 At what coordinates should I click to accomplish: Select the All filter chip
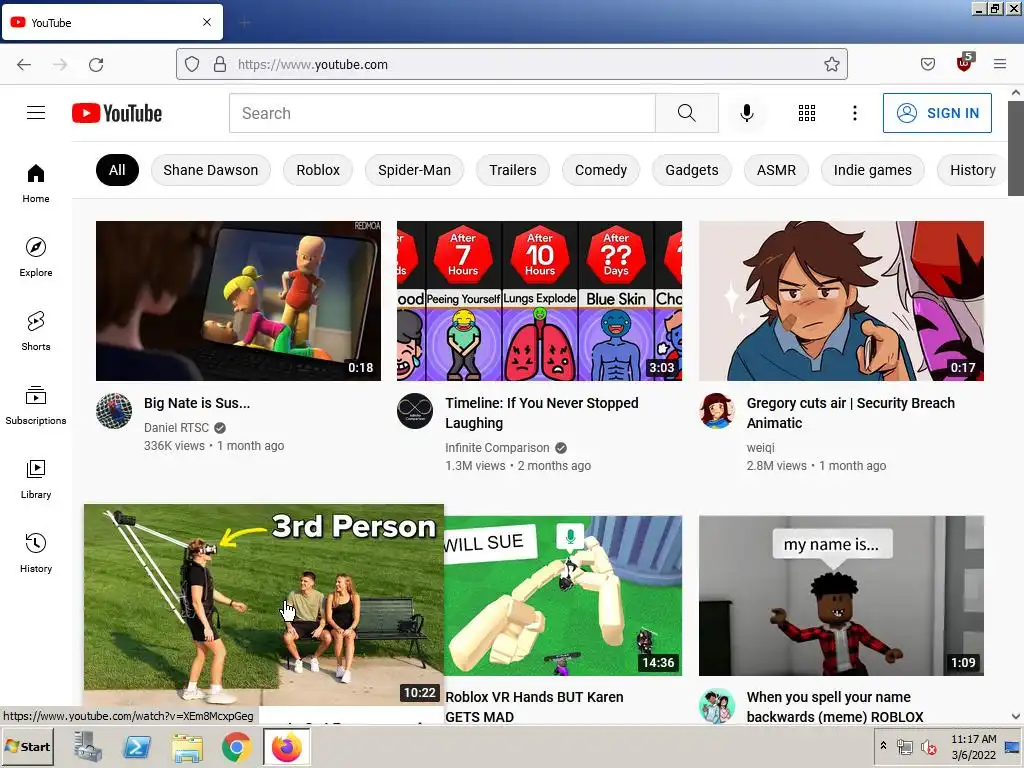pos(117,170)
